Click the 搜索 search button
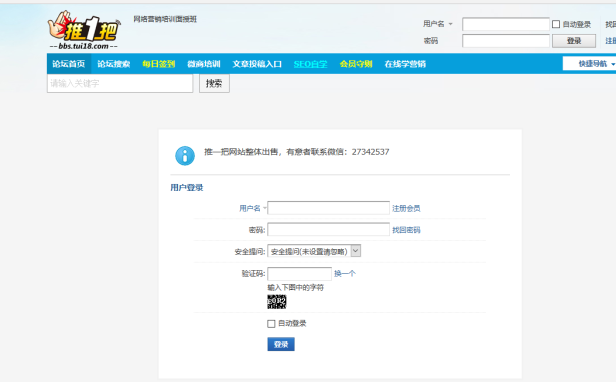The image size is (616, 382). 214,83
